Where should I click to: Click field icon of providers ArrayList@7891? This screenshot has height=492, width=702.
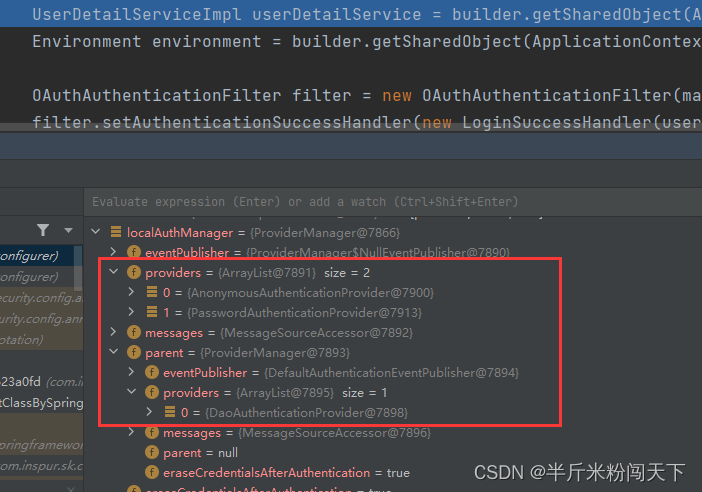point(134,272)
